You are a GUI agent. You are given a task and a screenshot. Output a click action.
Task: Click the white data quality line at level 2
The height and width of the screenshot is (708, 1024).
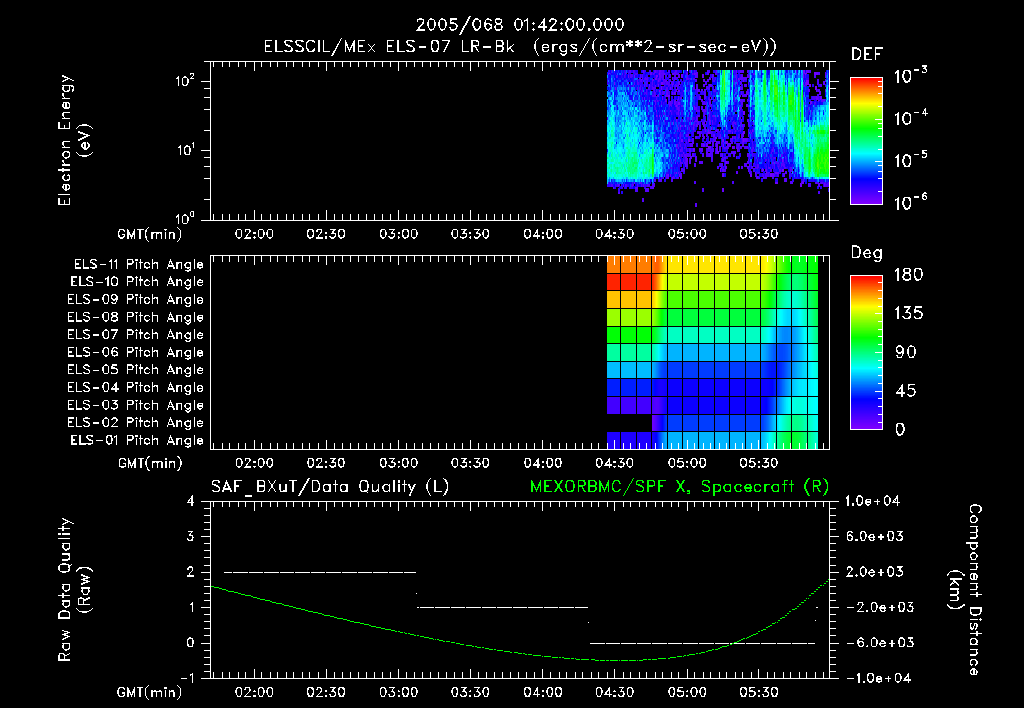point(320,572)
